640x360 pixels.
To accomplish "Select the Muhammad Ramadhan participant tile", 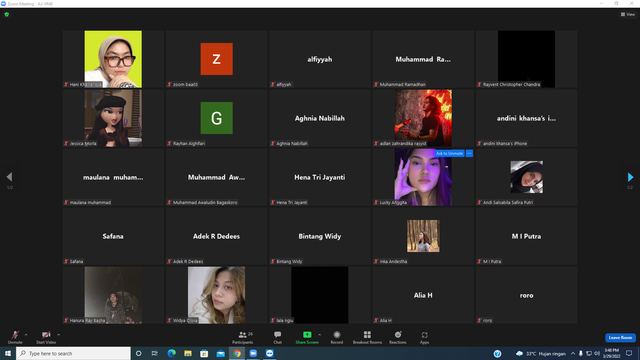I will click(x=423, y=59).
